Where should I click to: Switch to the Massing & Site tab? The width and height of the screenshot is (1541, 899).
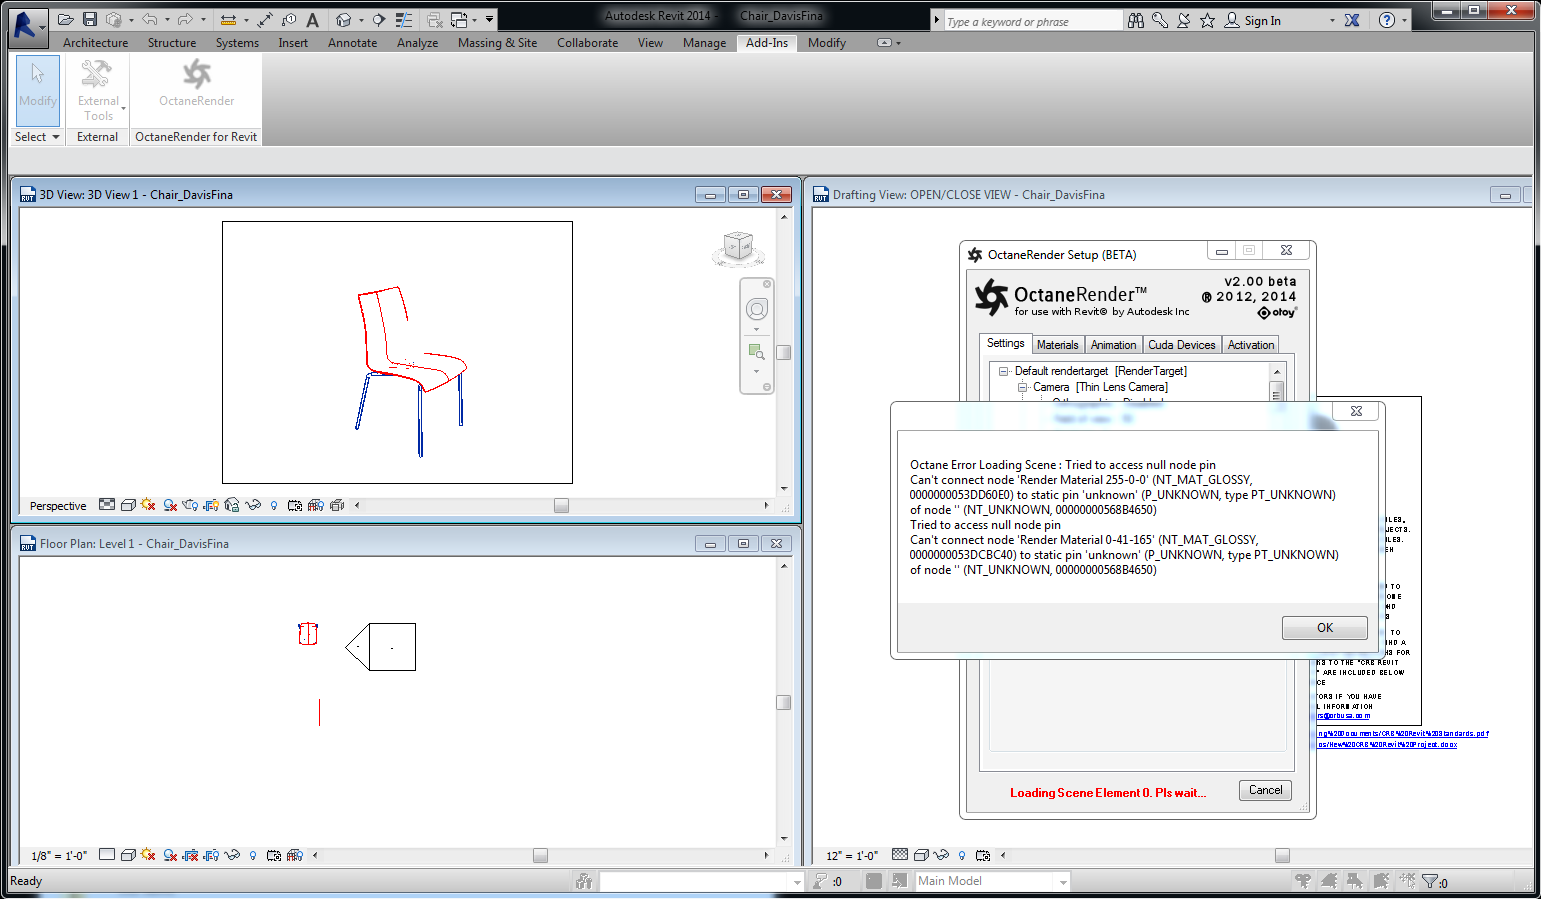pyautogui.click(x=497, y=43)
